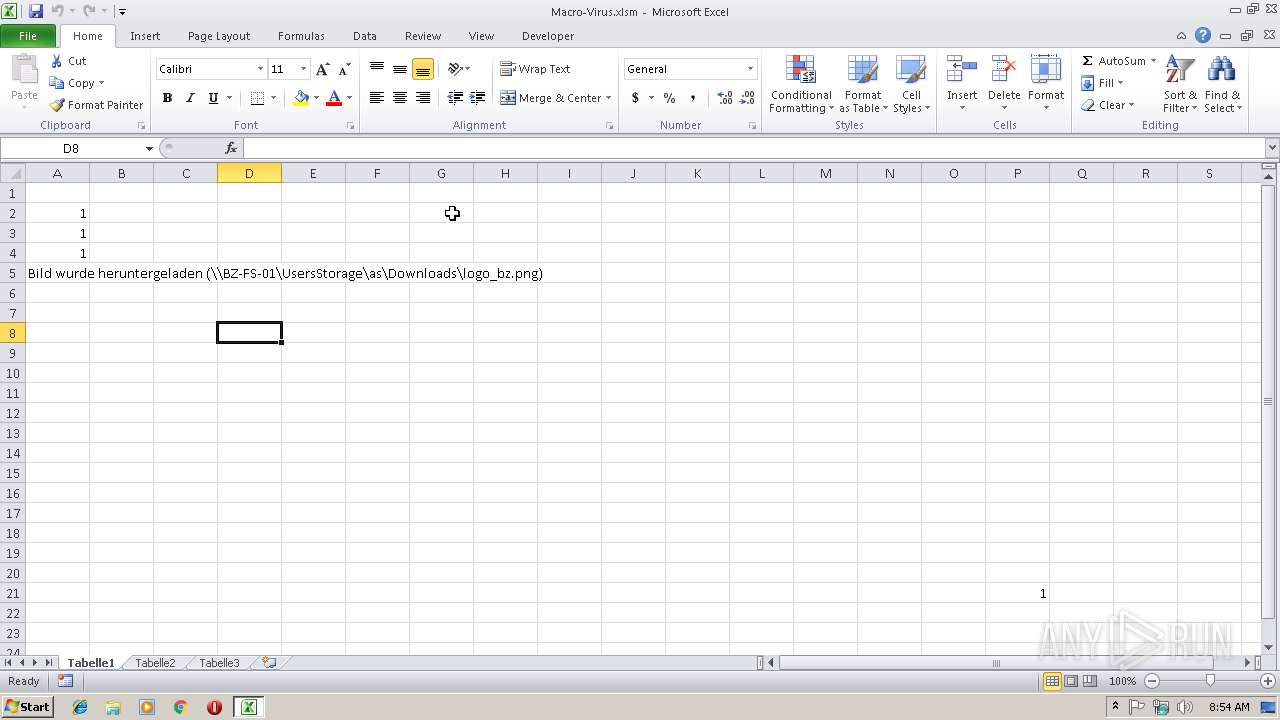Image resolution: width=1280 pixels, height=720 pixels.
Task: Open Format as Table gallery
Action: (x=862, y=84)
